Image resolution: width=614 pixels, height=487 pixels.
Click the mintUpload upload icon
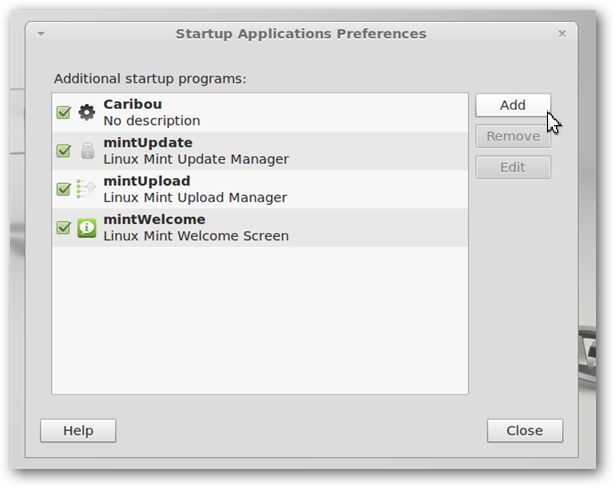(x=86, y=189)
